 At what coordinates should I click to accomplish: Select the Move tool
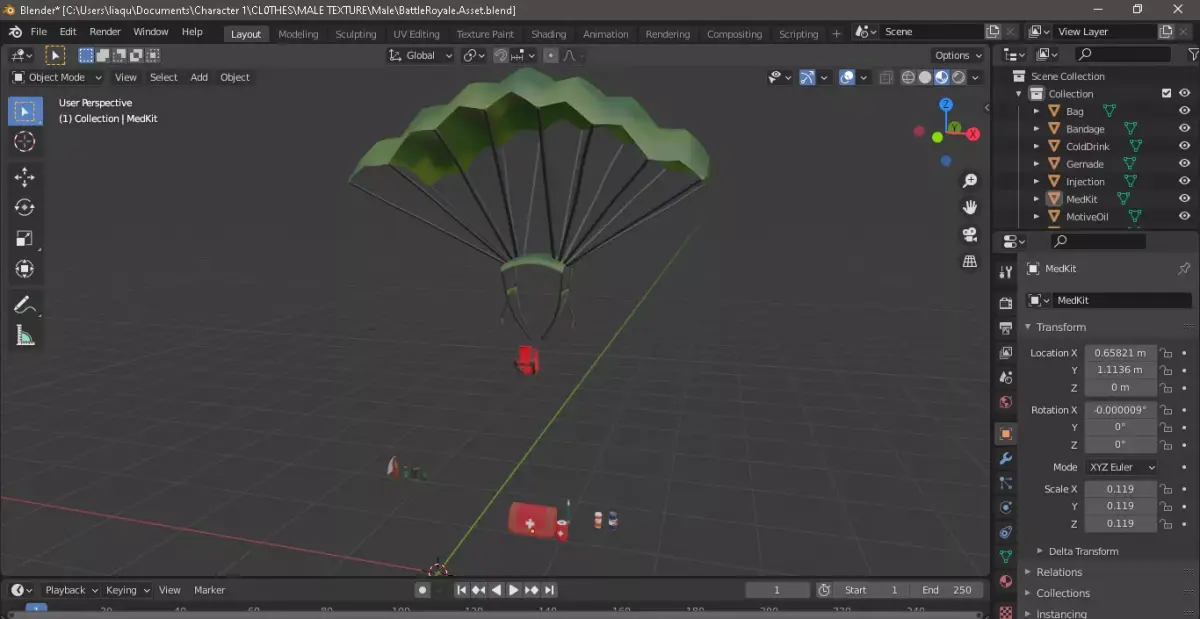pyautogui.click(x=25, y=177)
